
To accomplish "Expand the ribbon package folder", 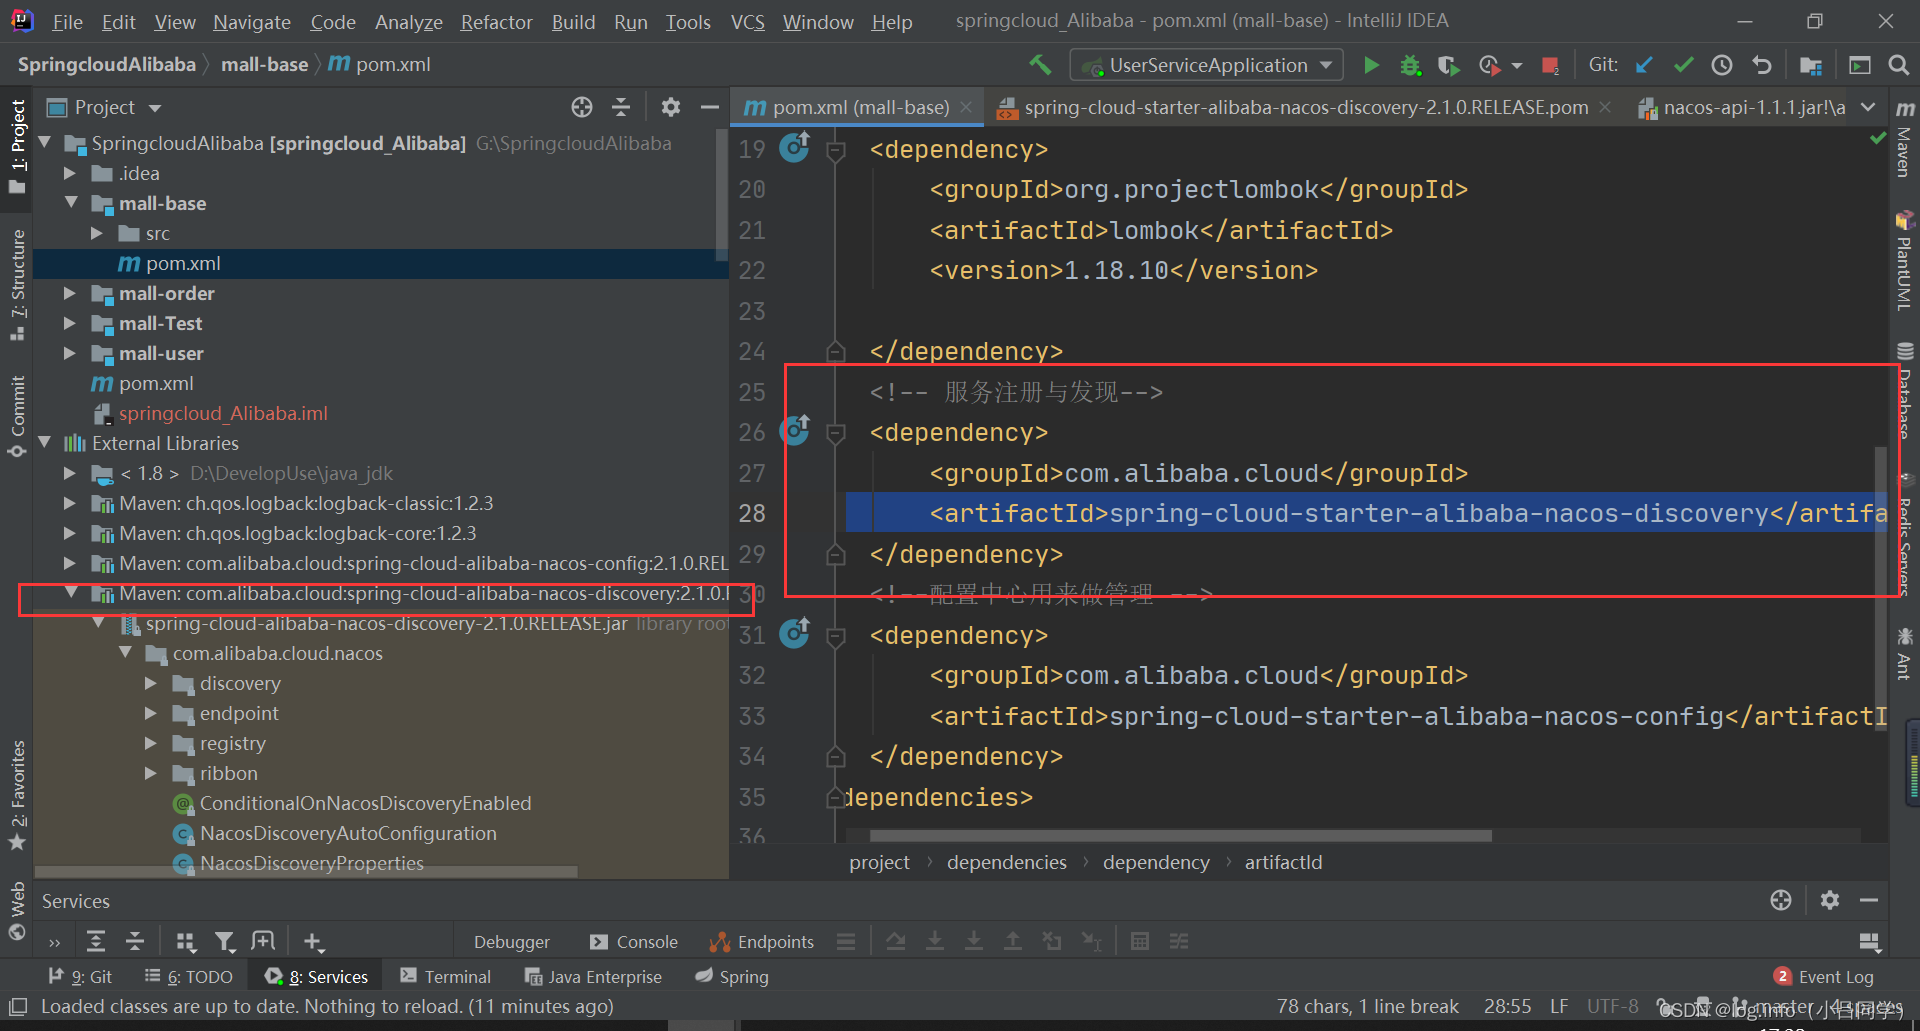I will pos(151,773).
